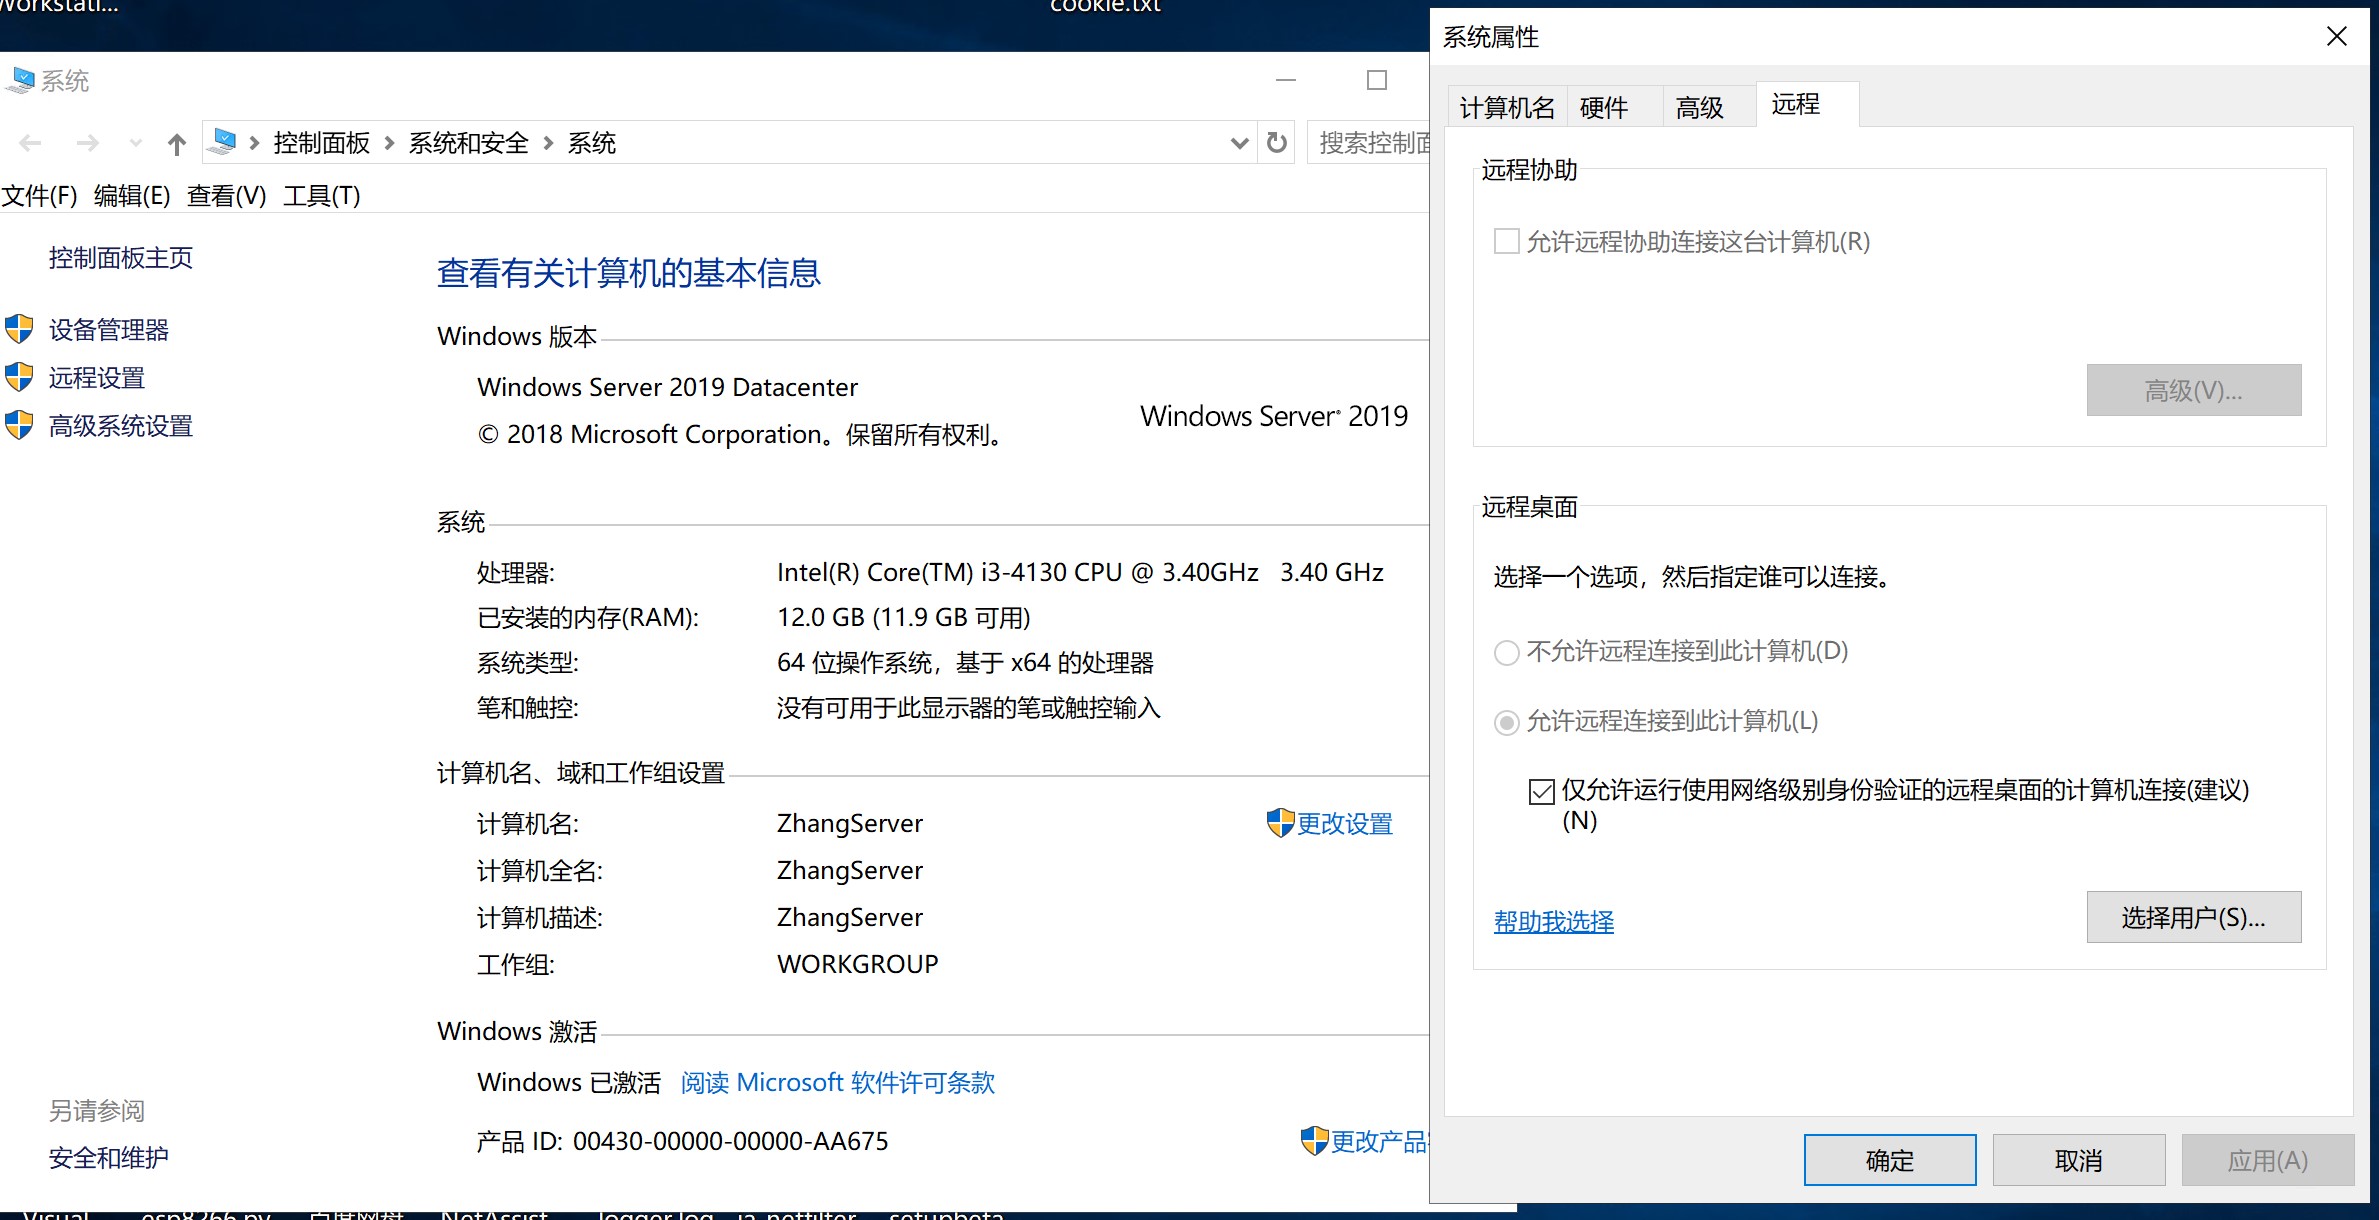Viewport: 2379px width, 1220px height.
Task: Open the 编辑(E) menu
Action: click(132, 195)
